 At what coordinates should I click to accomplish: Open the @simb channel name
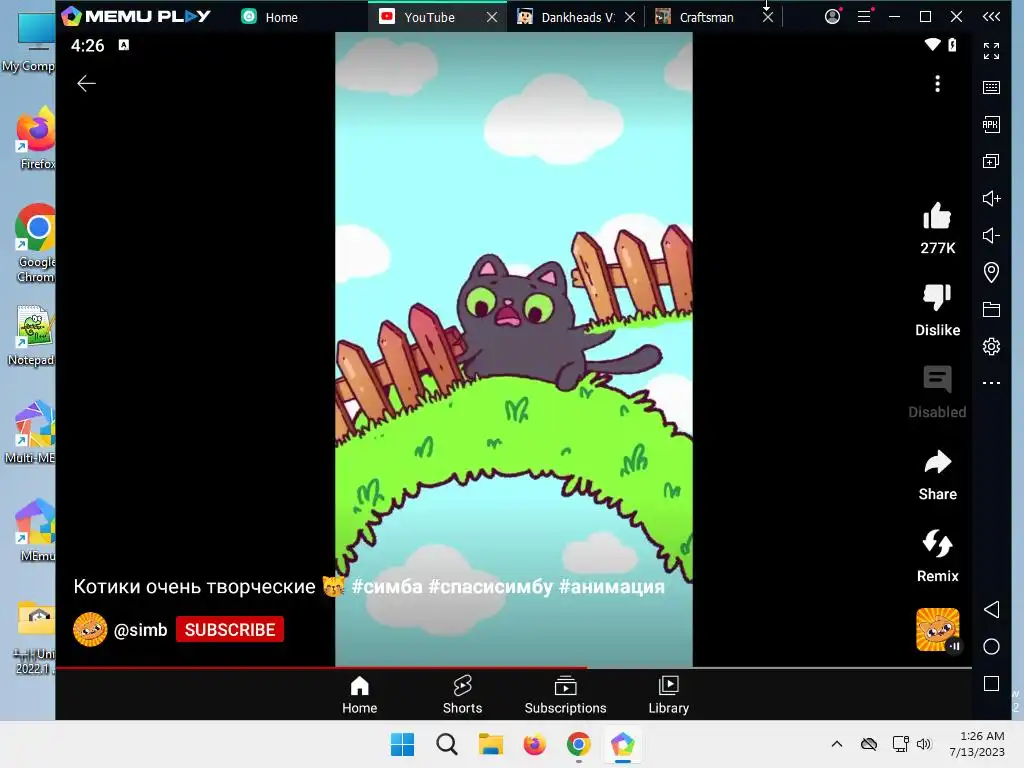pyautogui.click(x=140, y=630)
